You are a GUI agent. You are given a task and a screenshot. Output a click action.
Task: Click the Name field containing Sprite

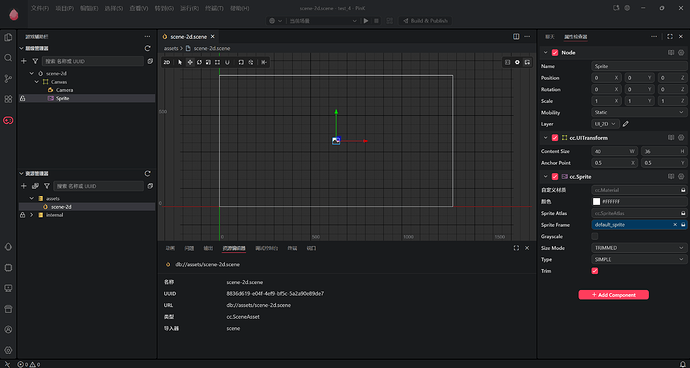click(x=639, y=66)
